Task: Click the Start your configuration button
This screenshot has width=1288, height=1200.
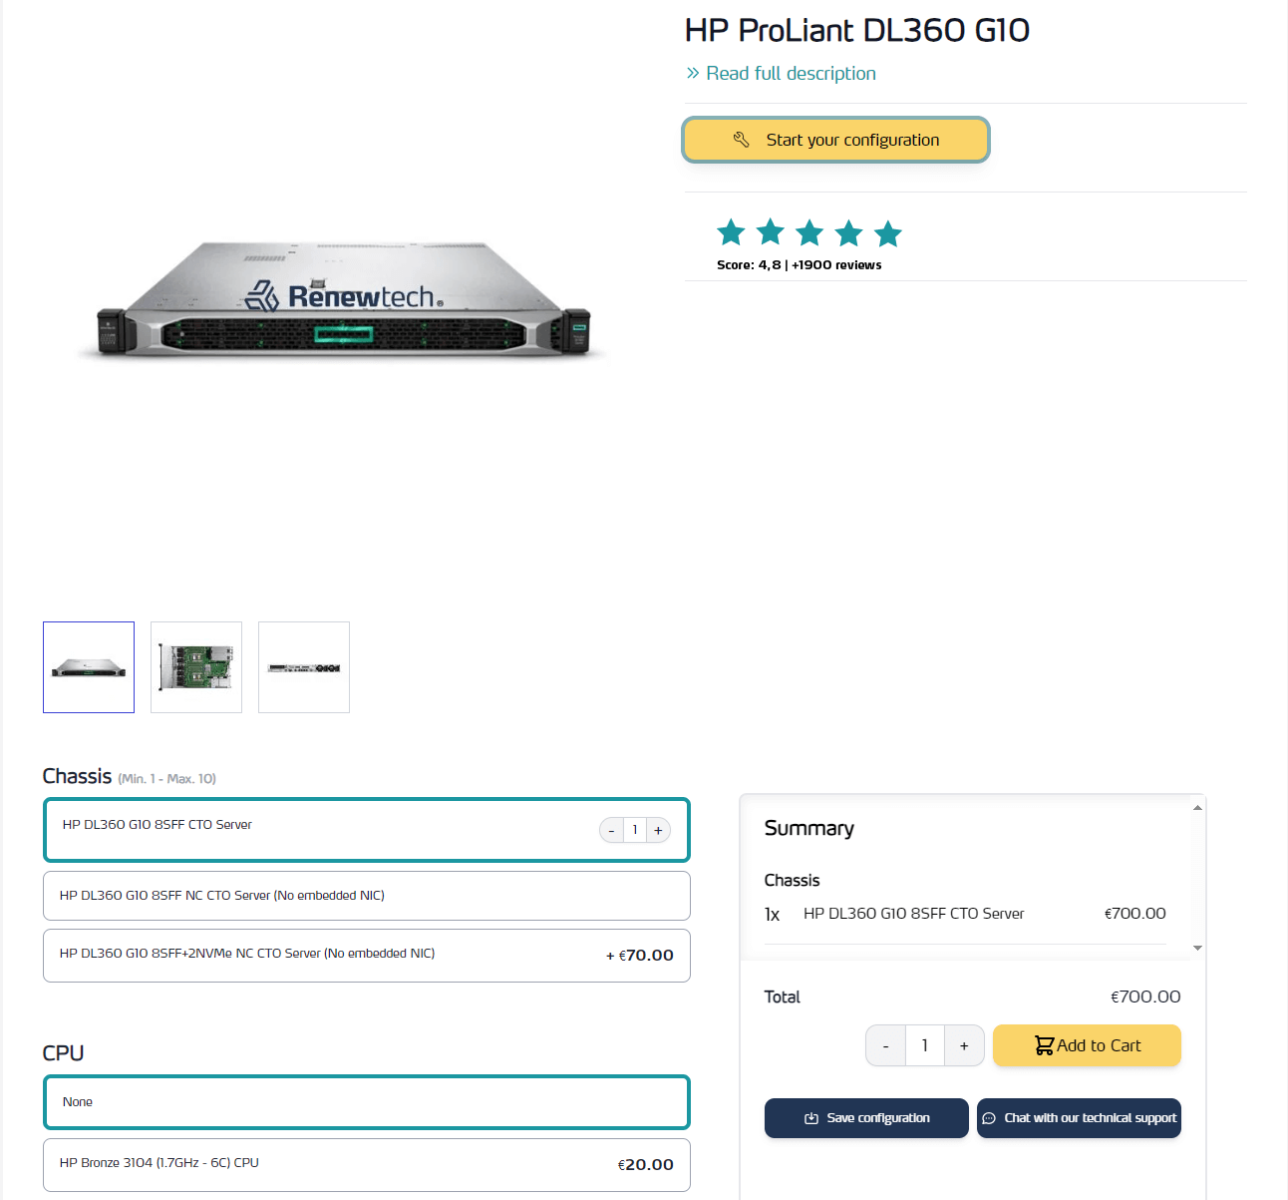Action: tap(836, 140)
